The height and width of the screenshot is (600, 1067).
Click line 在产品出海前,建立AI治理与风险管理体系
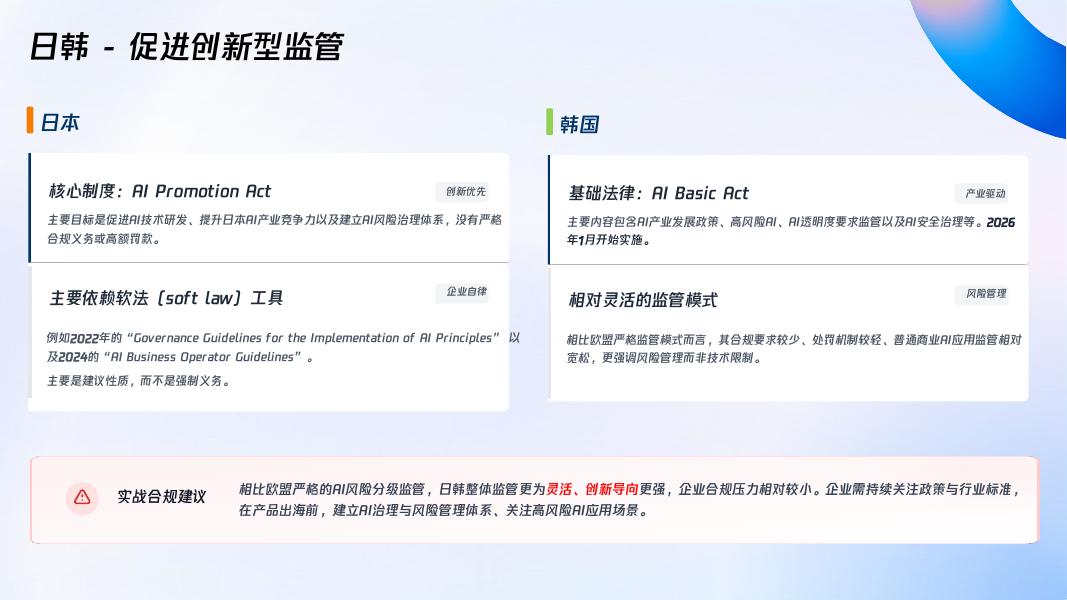point(442,510)
